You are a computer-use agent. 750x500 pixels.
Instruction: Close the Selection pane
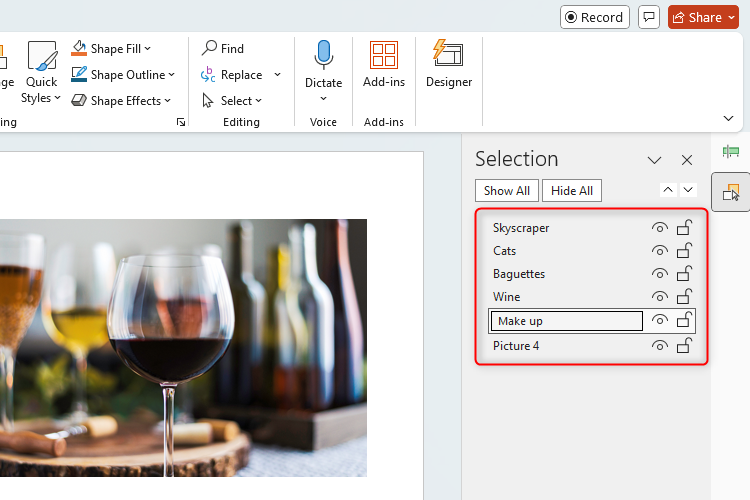coord(687,160)
